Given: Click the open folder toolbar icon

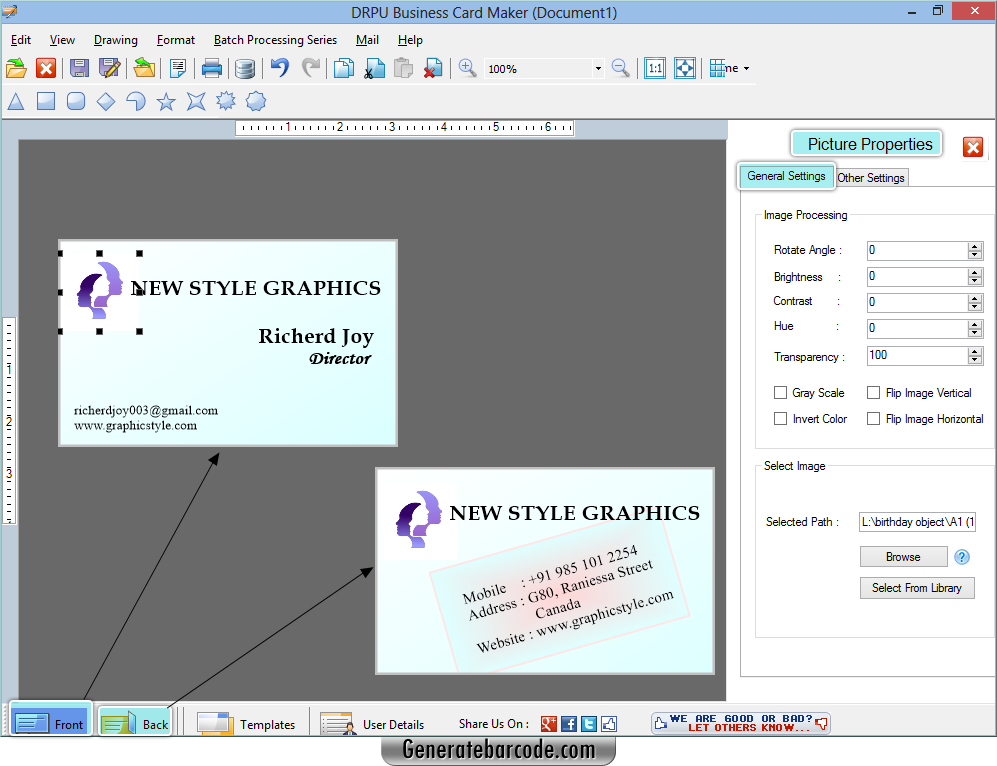Looking at the screenshot, I should pyautogui.click(x=16, y=68).
